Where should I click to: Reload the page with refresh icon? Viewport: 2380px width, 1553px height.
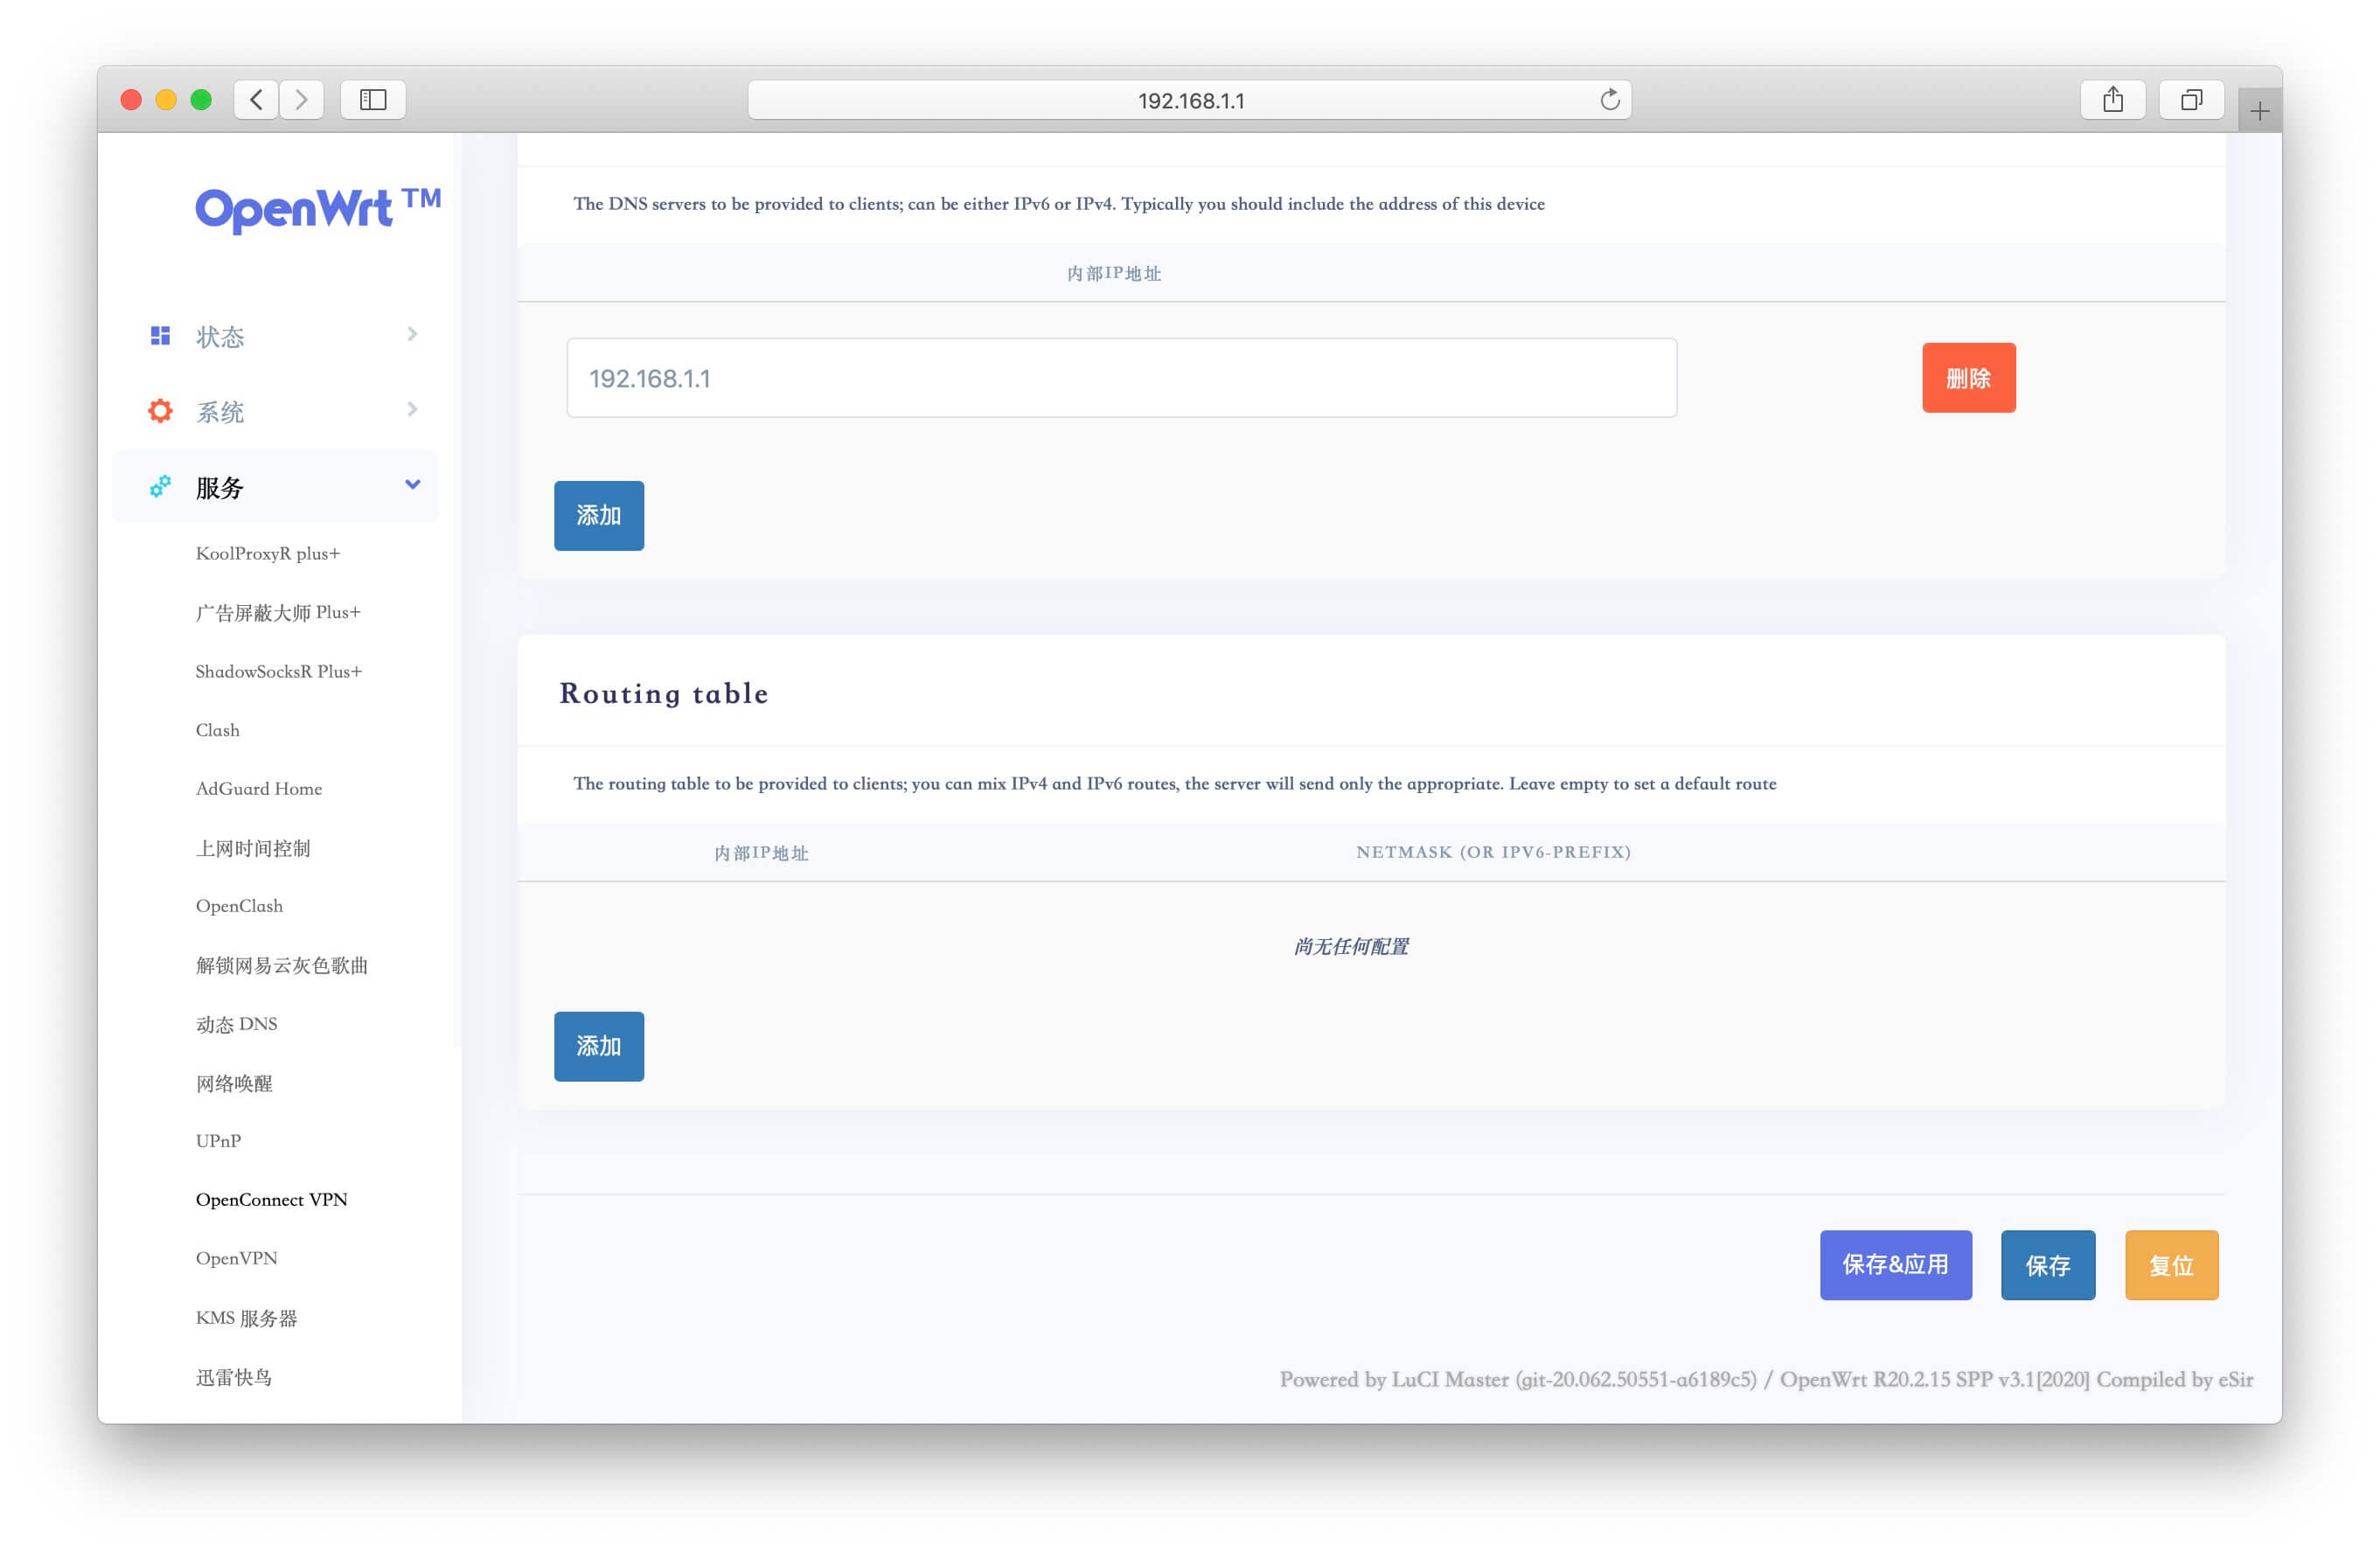(x=1609, y=100)
